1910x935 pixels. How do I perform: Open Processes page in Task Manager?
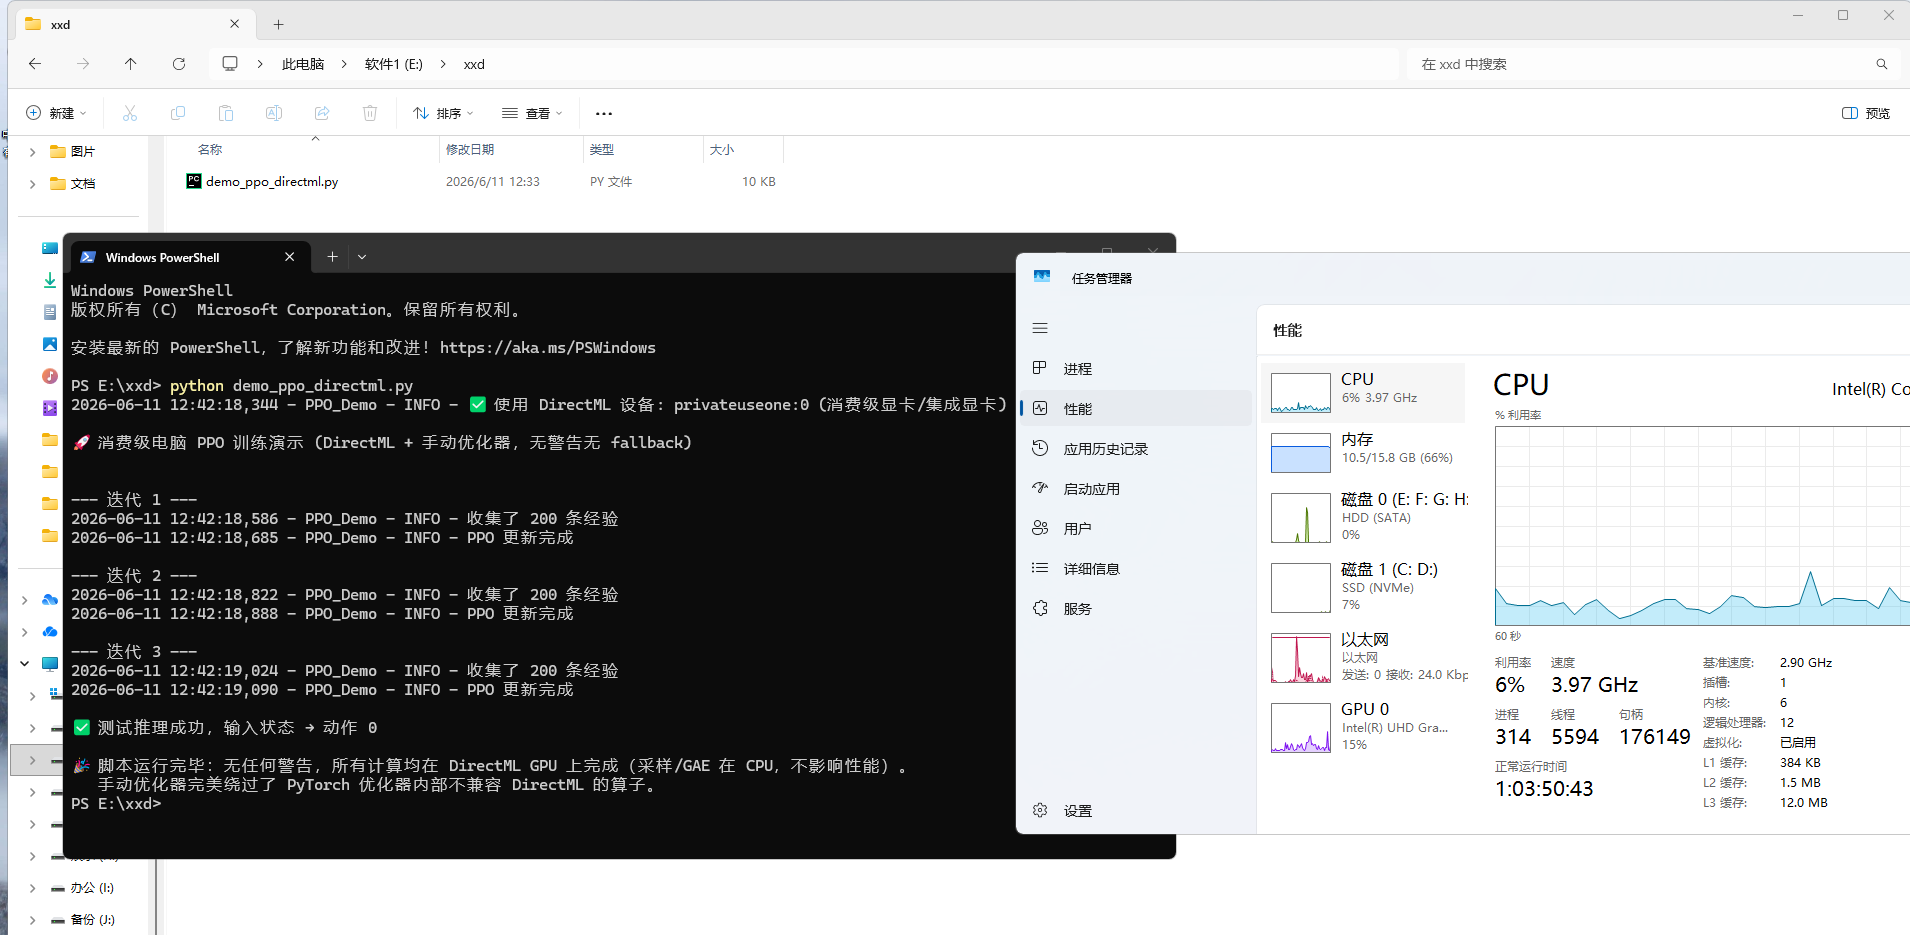(1136, 369)
